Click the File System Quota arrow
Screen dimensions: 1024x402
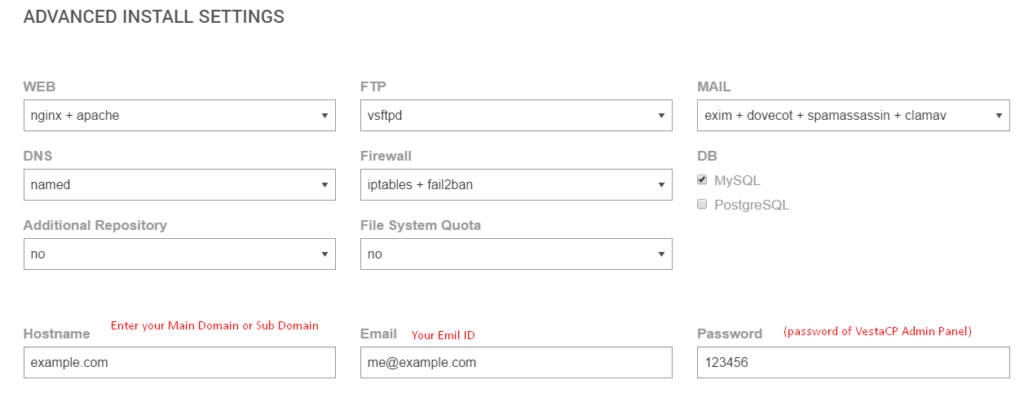662,255
